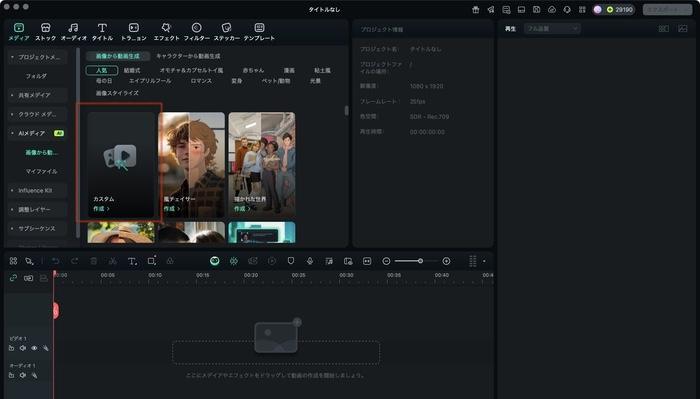Click the media panel vertical scrollbar

(x=346, y=110)
